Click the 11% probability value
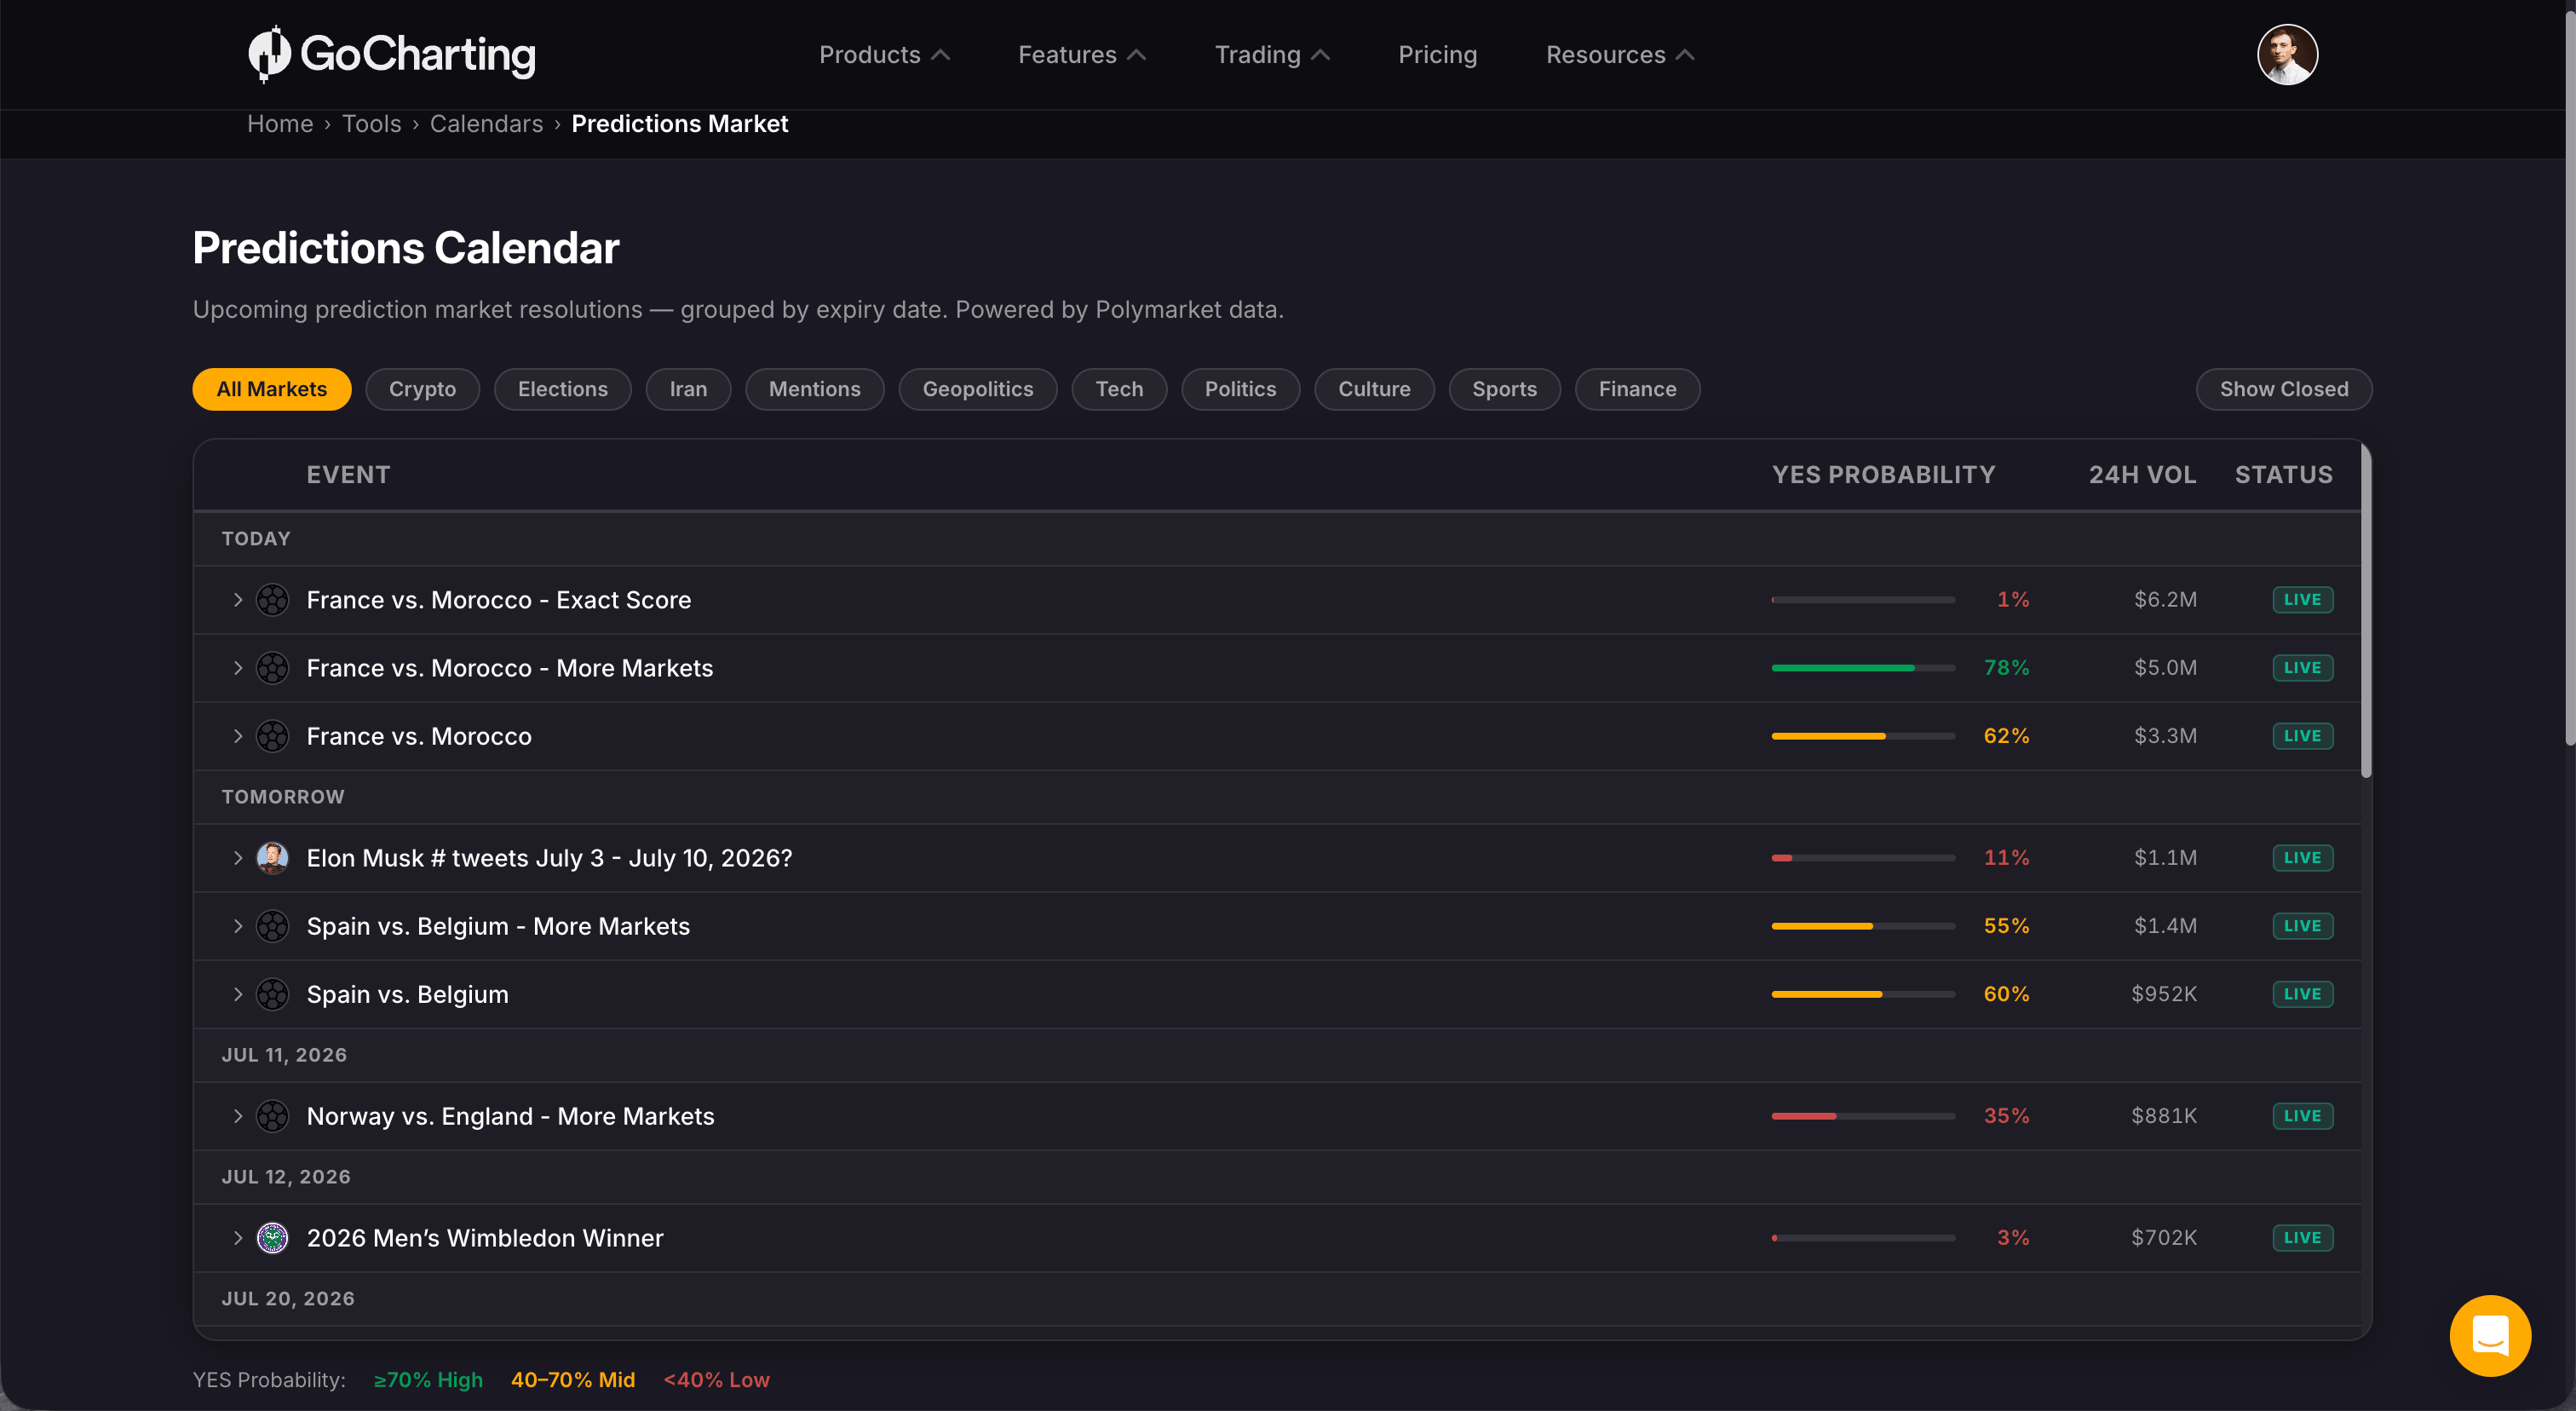This screenshot has width=2576, height=1411. point(2006,858)
